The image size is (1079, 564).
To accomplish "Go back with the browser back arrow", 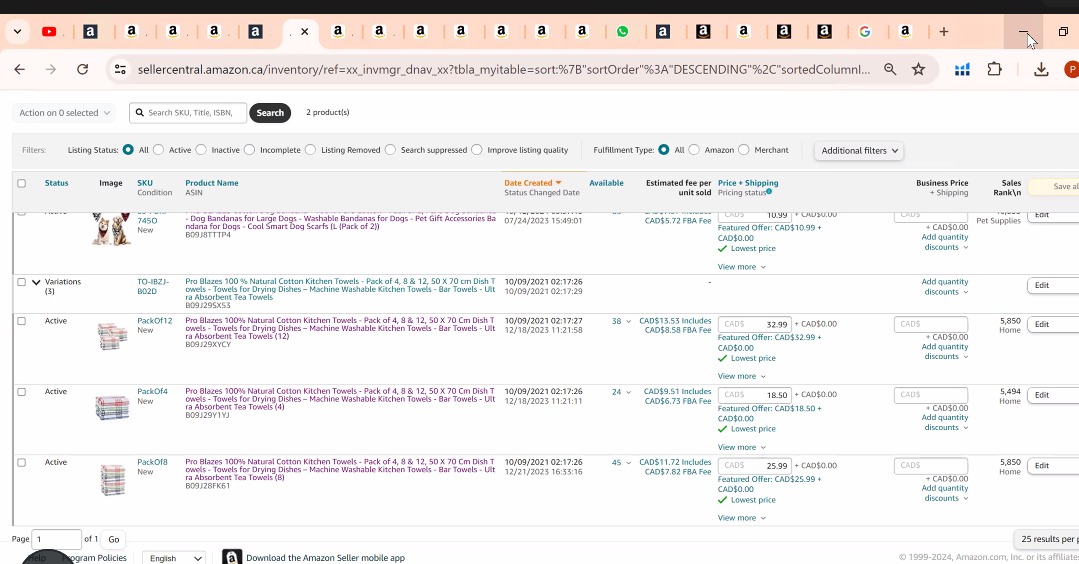I will click(19, 69).
